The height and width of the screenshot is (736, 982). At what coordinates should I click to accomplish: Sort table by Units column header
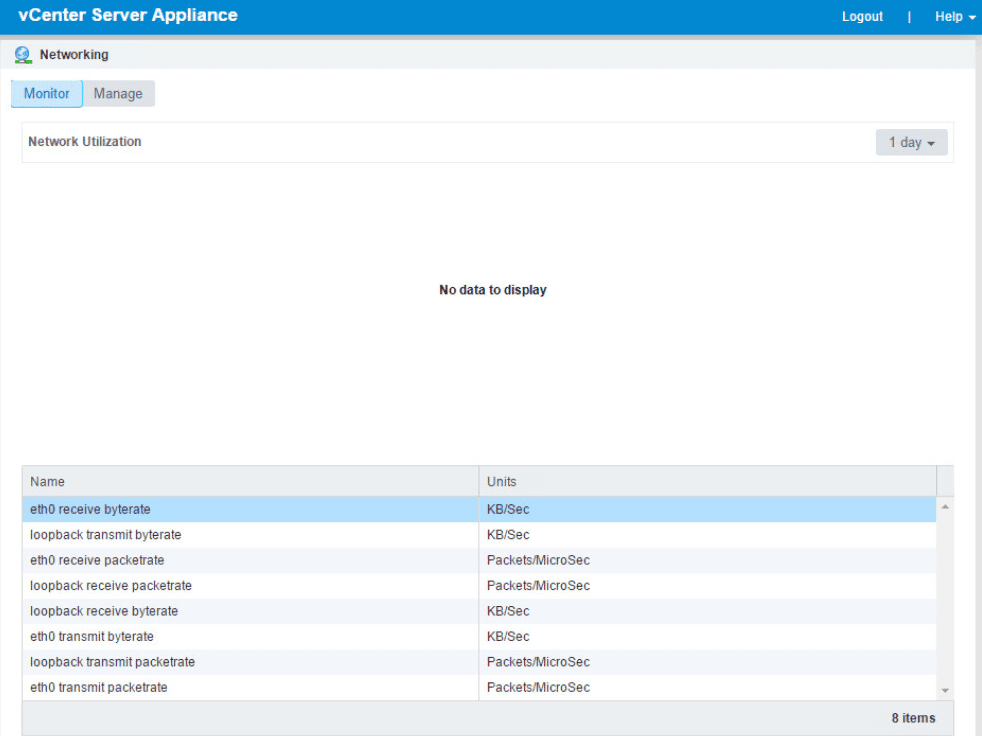click(x=706, y=481)
